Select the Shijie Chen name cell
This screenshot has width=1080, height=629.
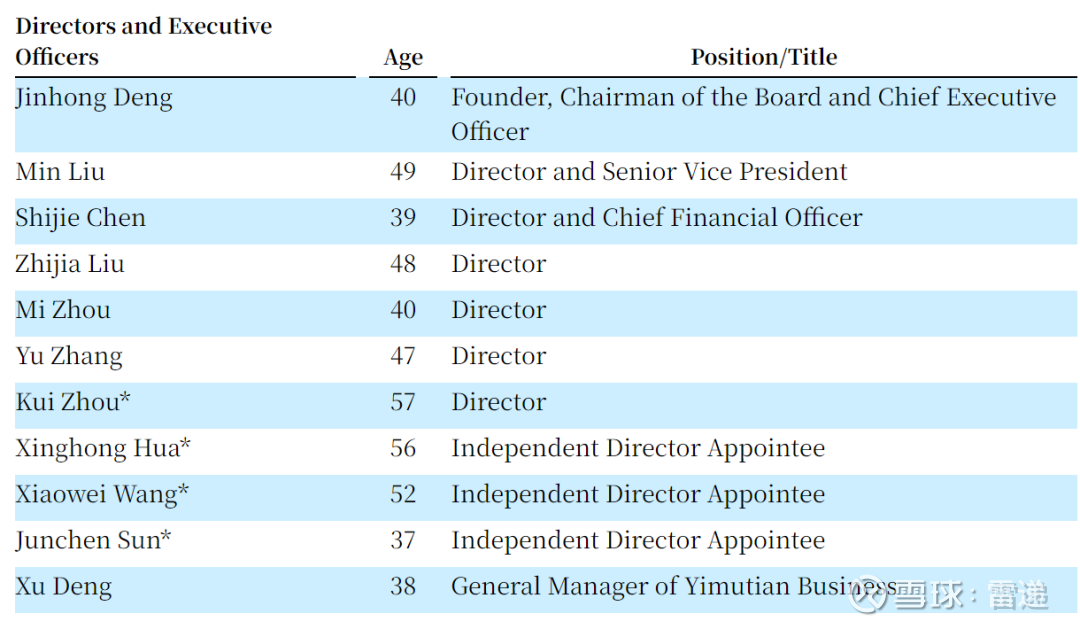[x=80, y=218]
